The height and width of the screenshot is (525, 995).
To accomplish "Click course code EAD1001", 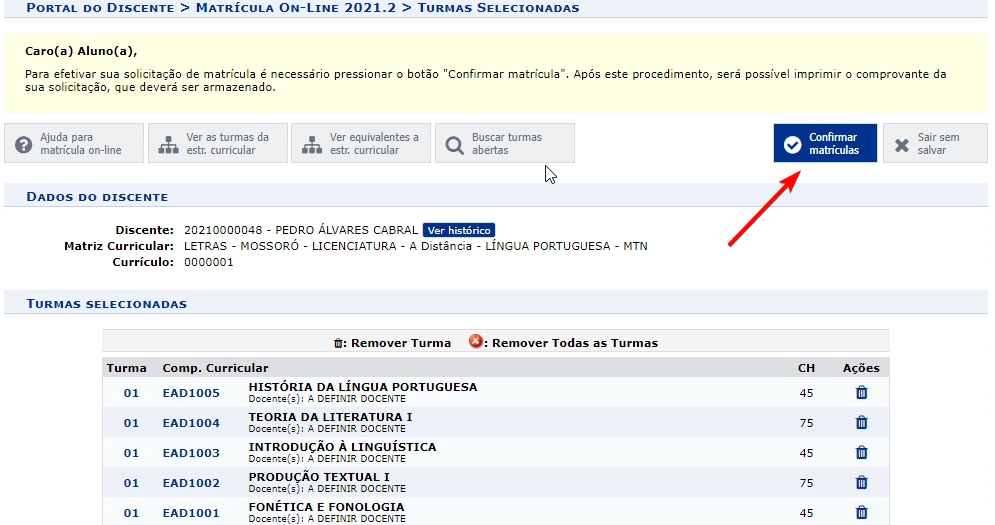I will [x=191, y=513].
